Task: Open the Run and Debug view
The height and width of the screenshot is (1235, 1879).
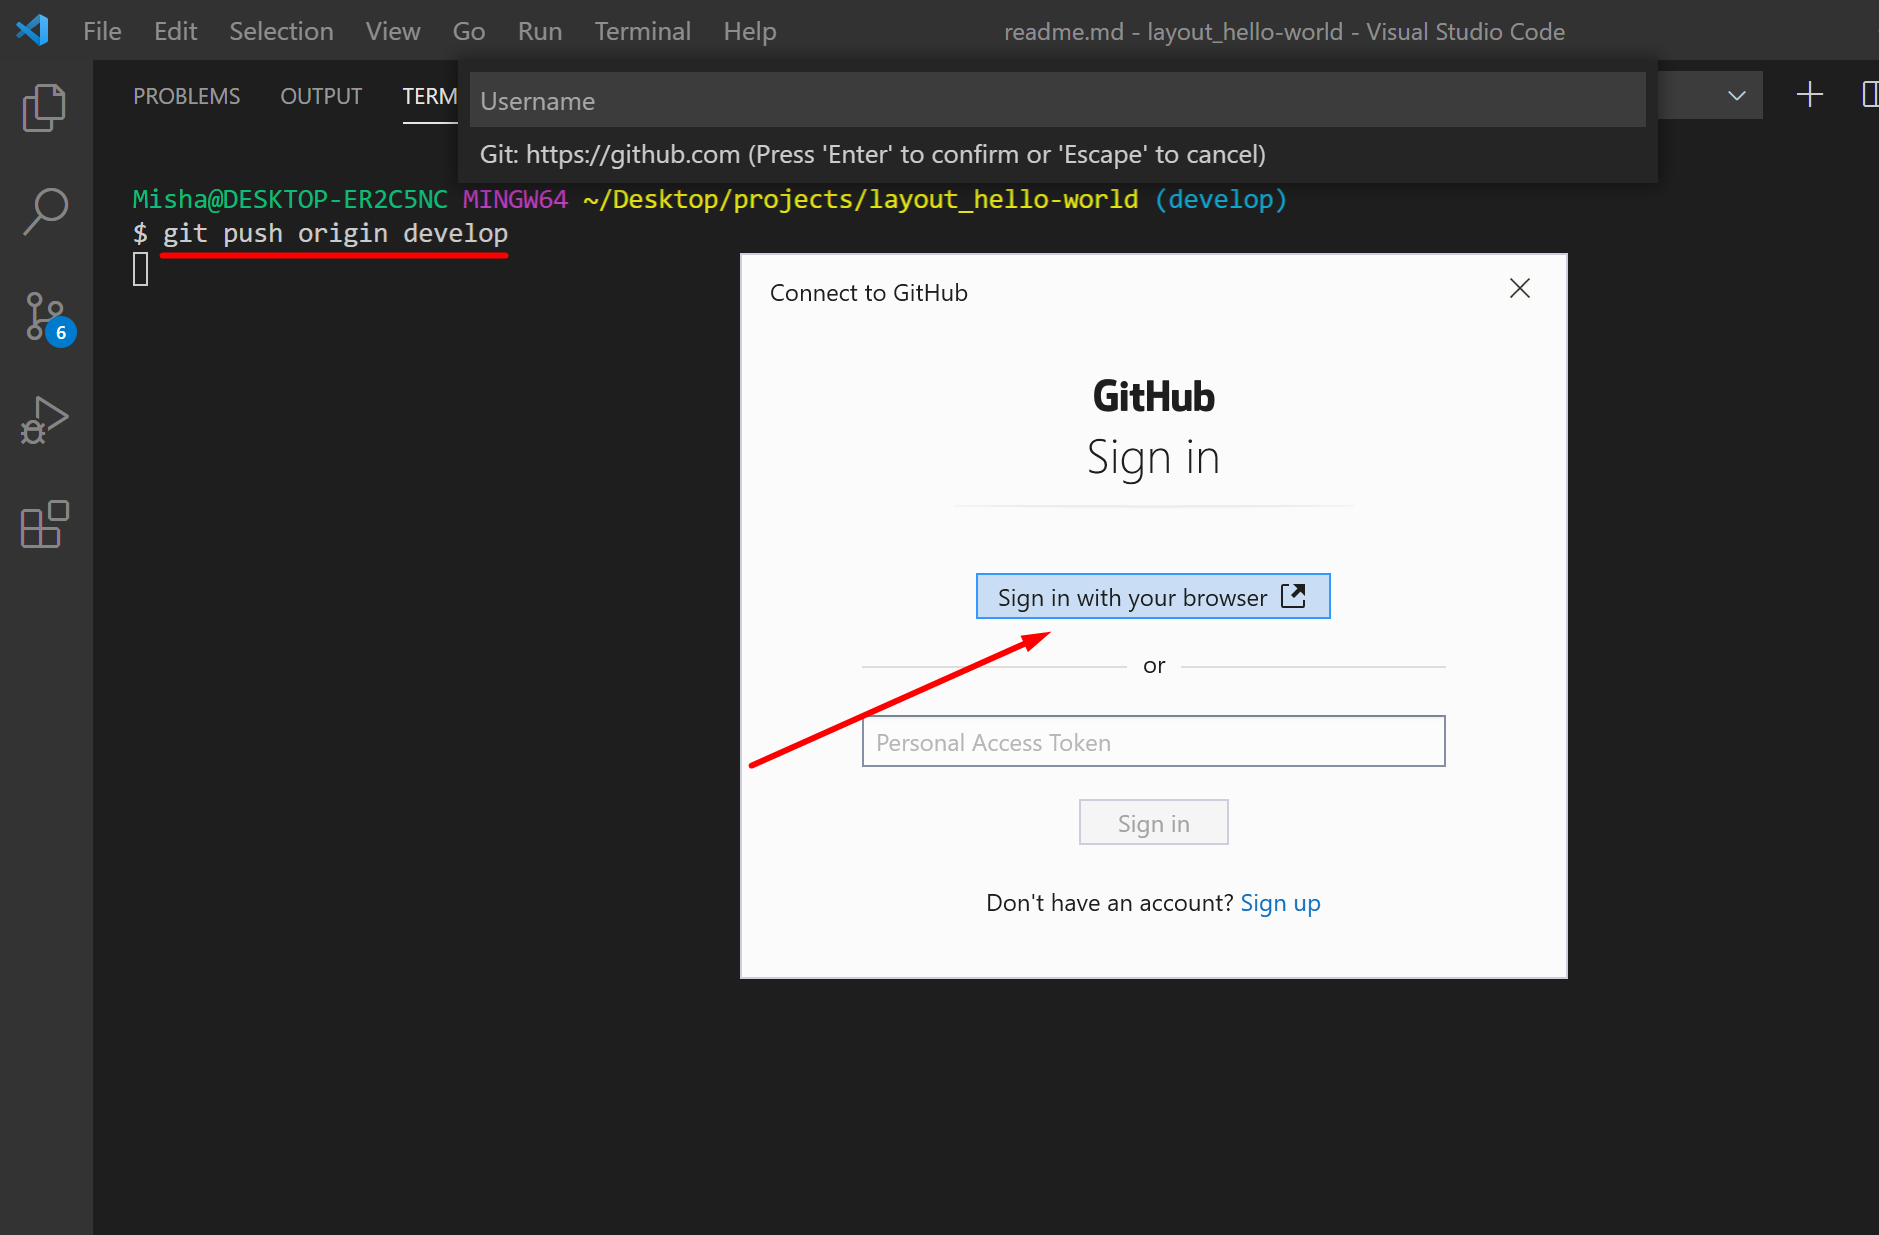Action: click(x=45, y=420)
